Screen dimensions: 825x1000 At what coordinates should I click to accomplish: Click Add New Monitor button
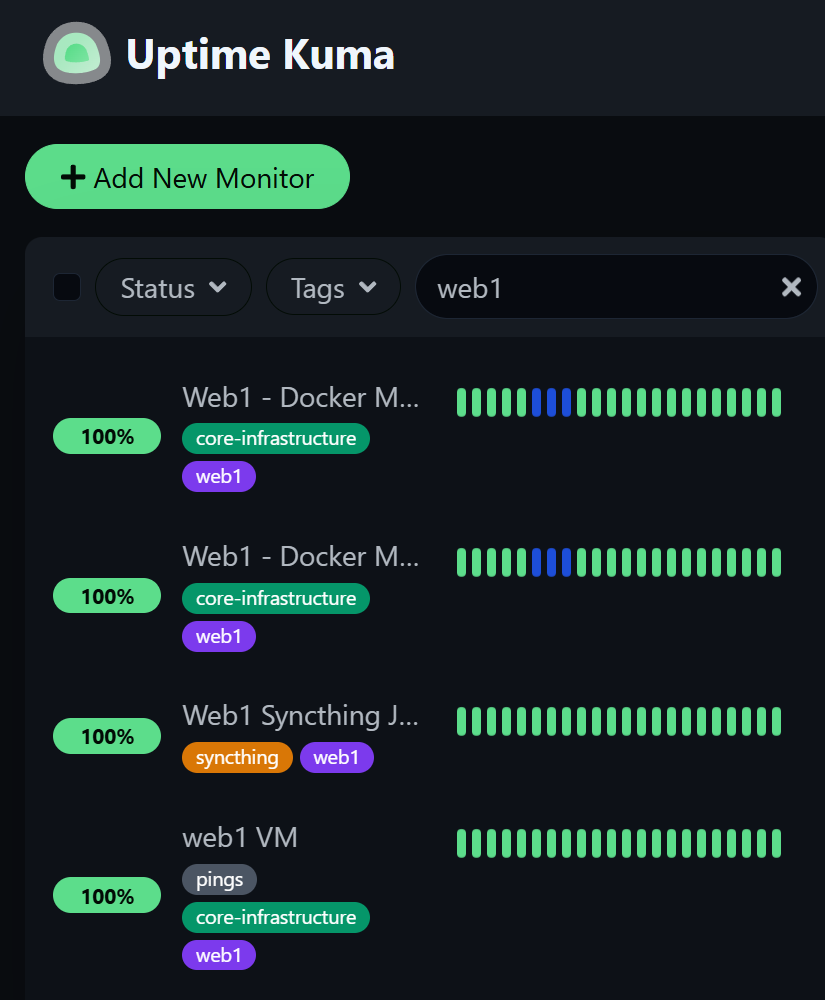(187, 177)
